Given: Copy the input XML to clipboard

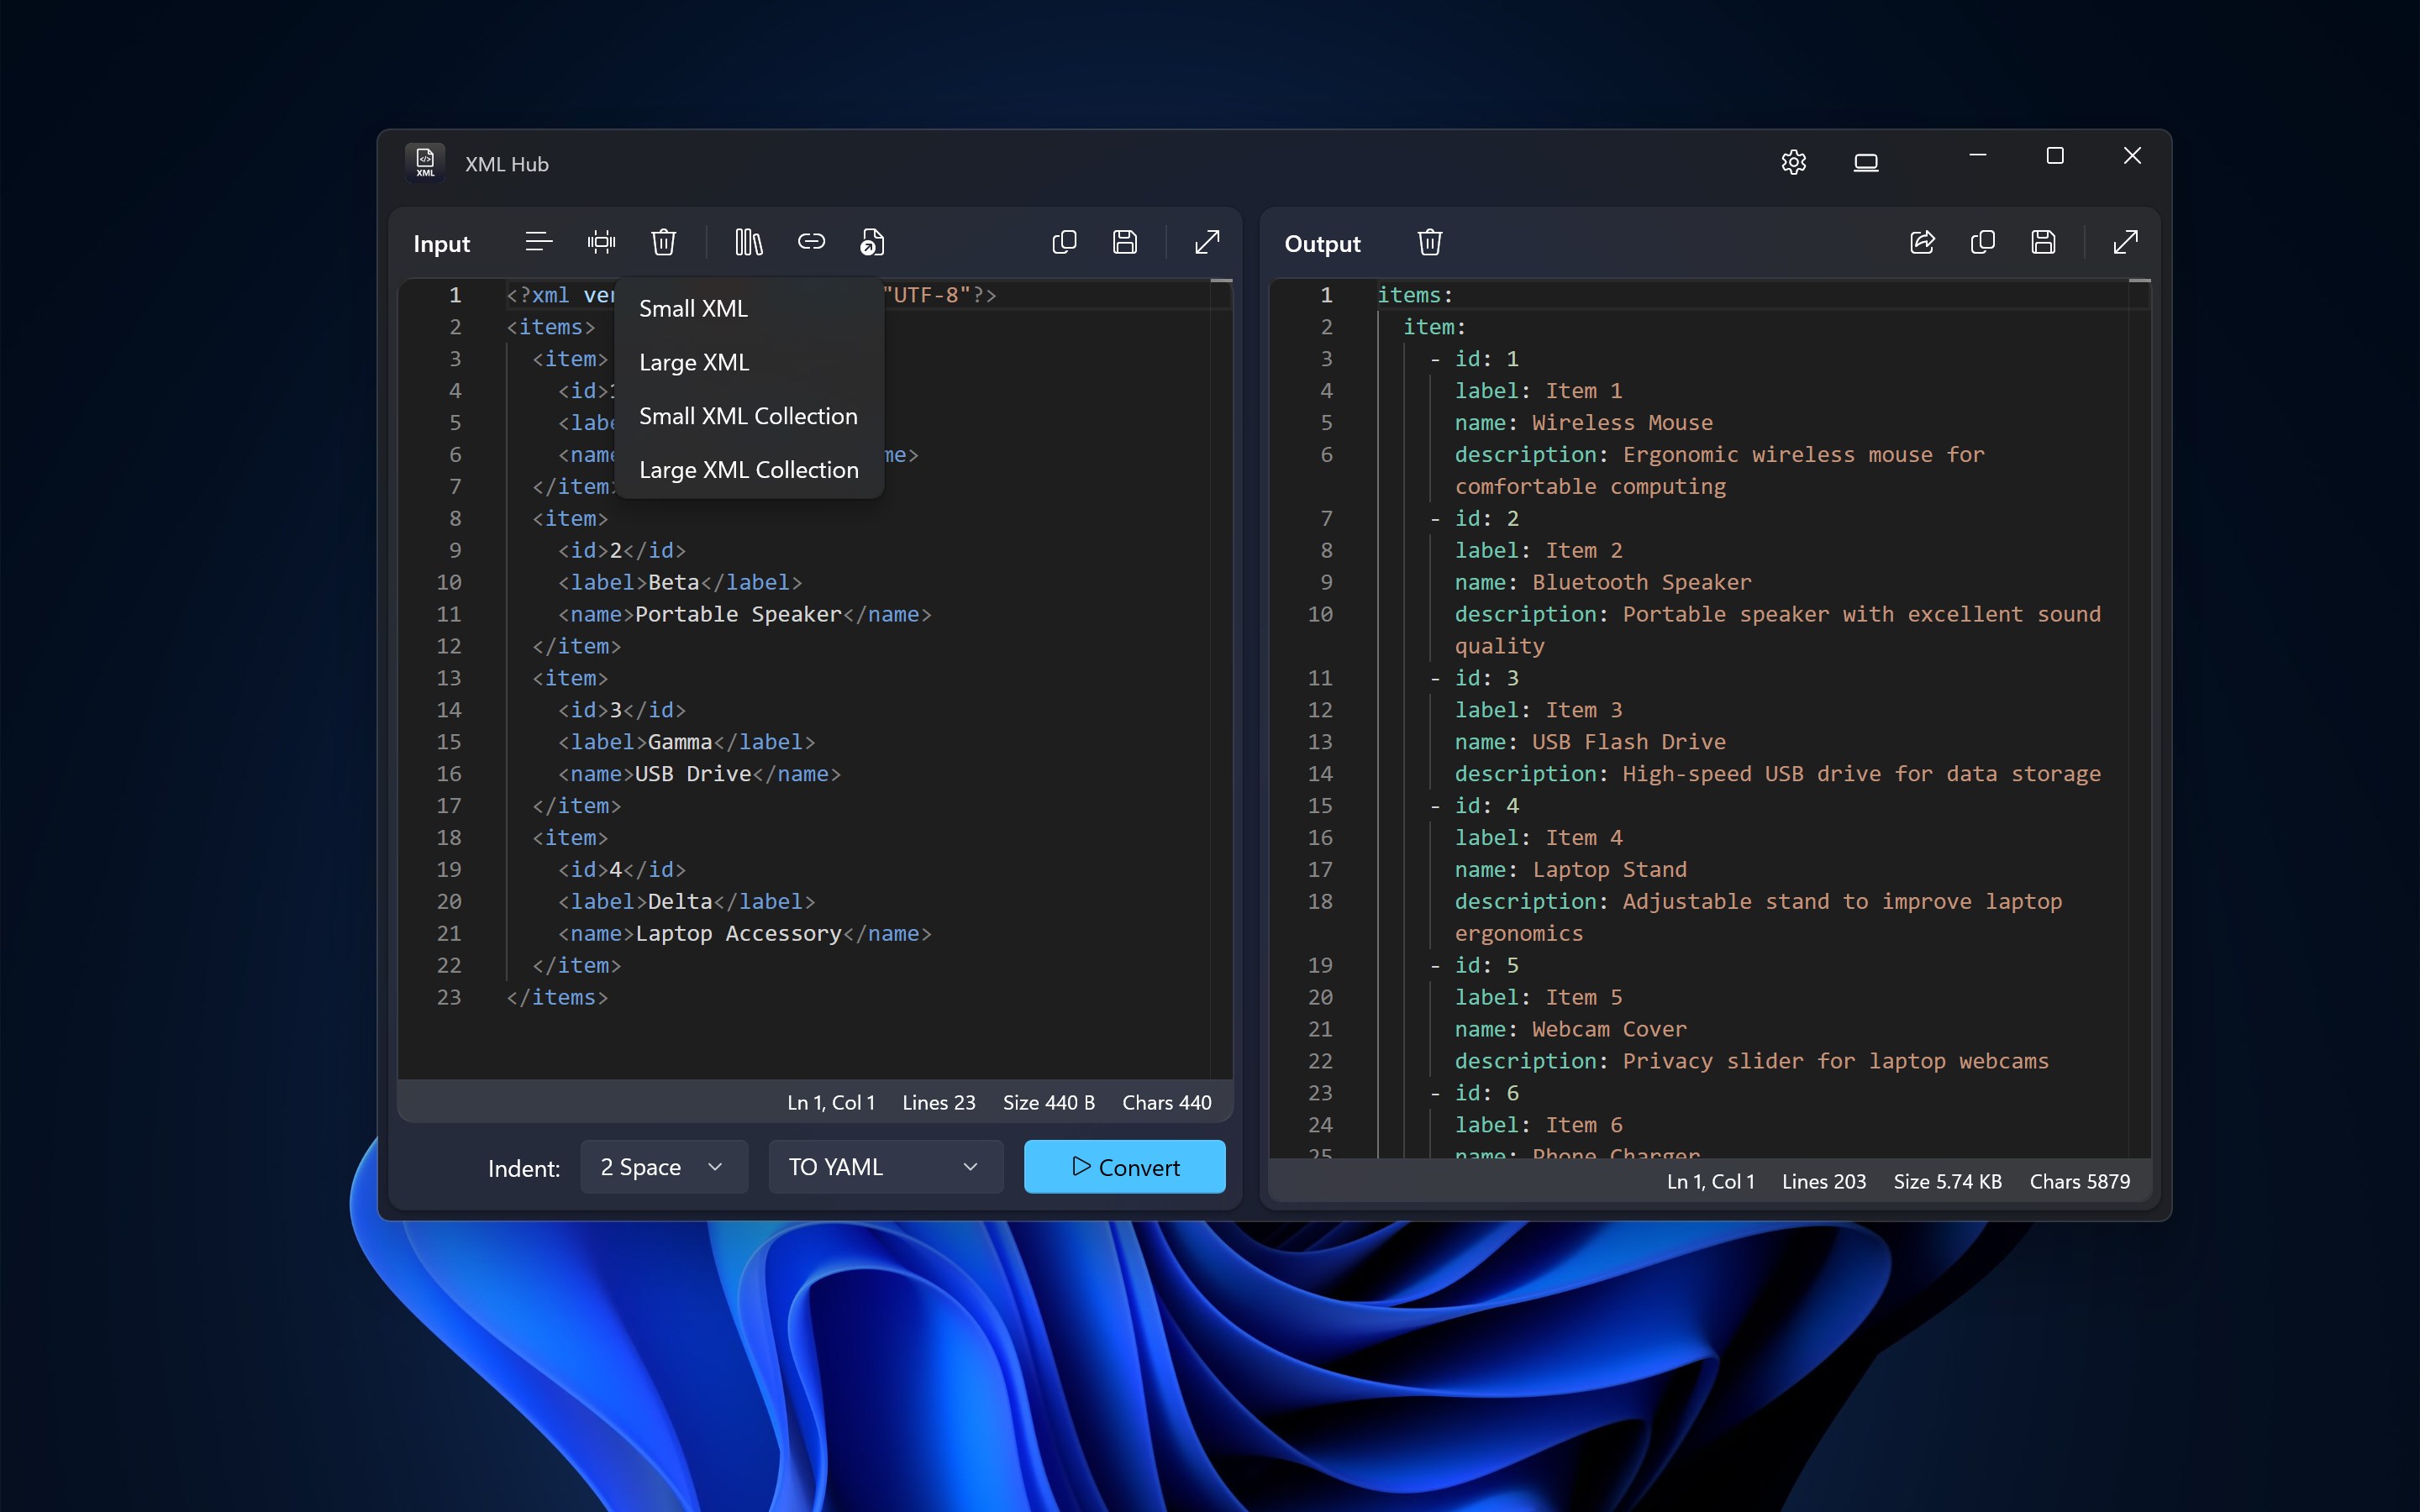Looking at the screenshot, I should pyautogui.click(x=1064, y=242).
